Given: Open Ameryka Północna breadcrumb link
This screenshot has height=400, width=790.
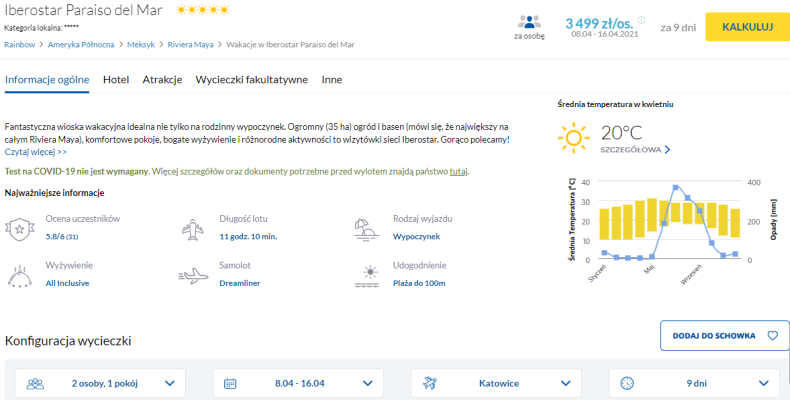Looking at the screenshot, I should coord(81,44).
